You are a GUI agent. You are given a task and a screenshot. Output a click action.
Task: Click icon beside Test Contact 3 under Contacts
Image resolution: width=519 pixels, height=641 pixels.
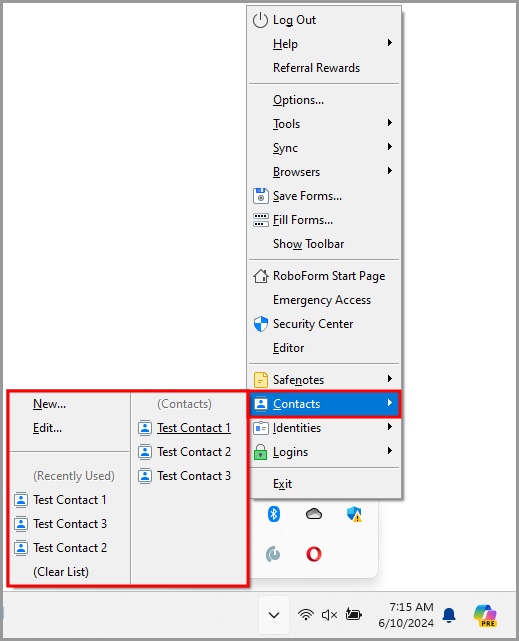pos(145,476)
